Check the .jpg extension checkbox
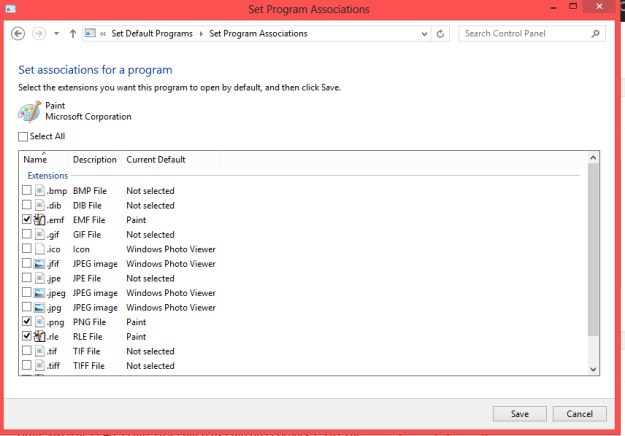 point(27,307)
